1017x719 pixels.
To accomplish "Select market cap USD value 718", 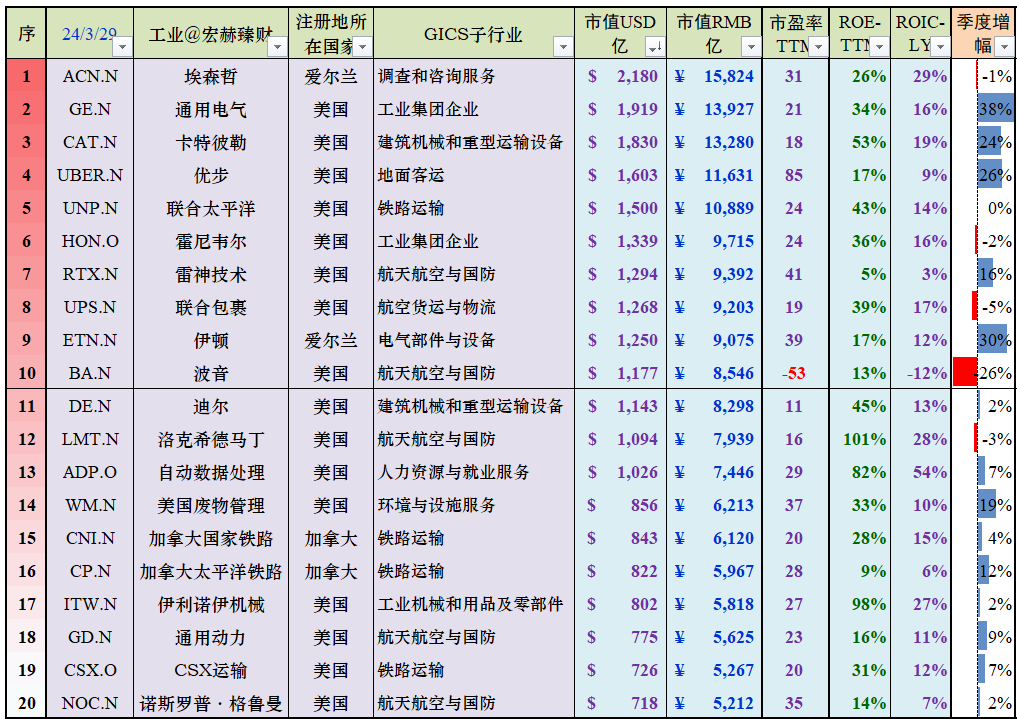I will [x=645, y=703].
